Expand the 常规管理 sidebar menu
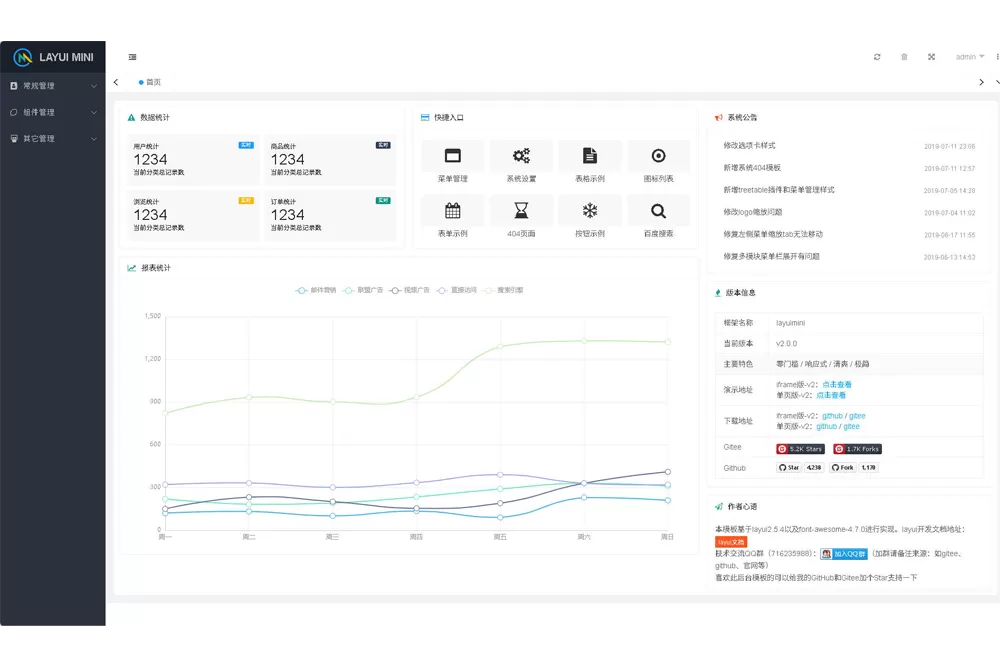Viewport: 1000px width, 667px height. (52, 86)
